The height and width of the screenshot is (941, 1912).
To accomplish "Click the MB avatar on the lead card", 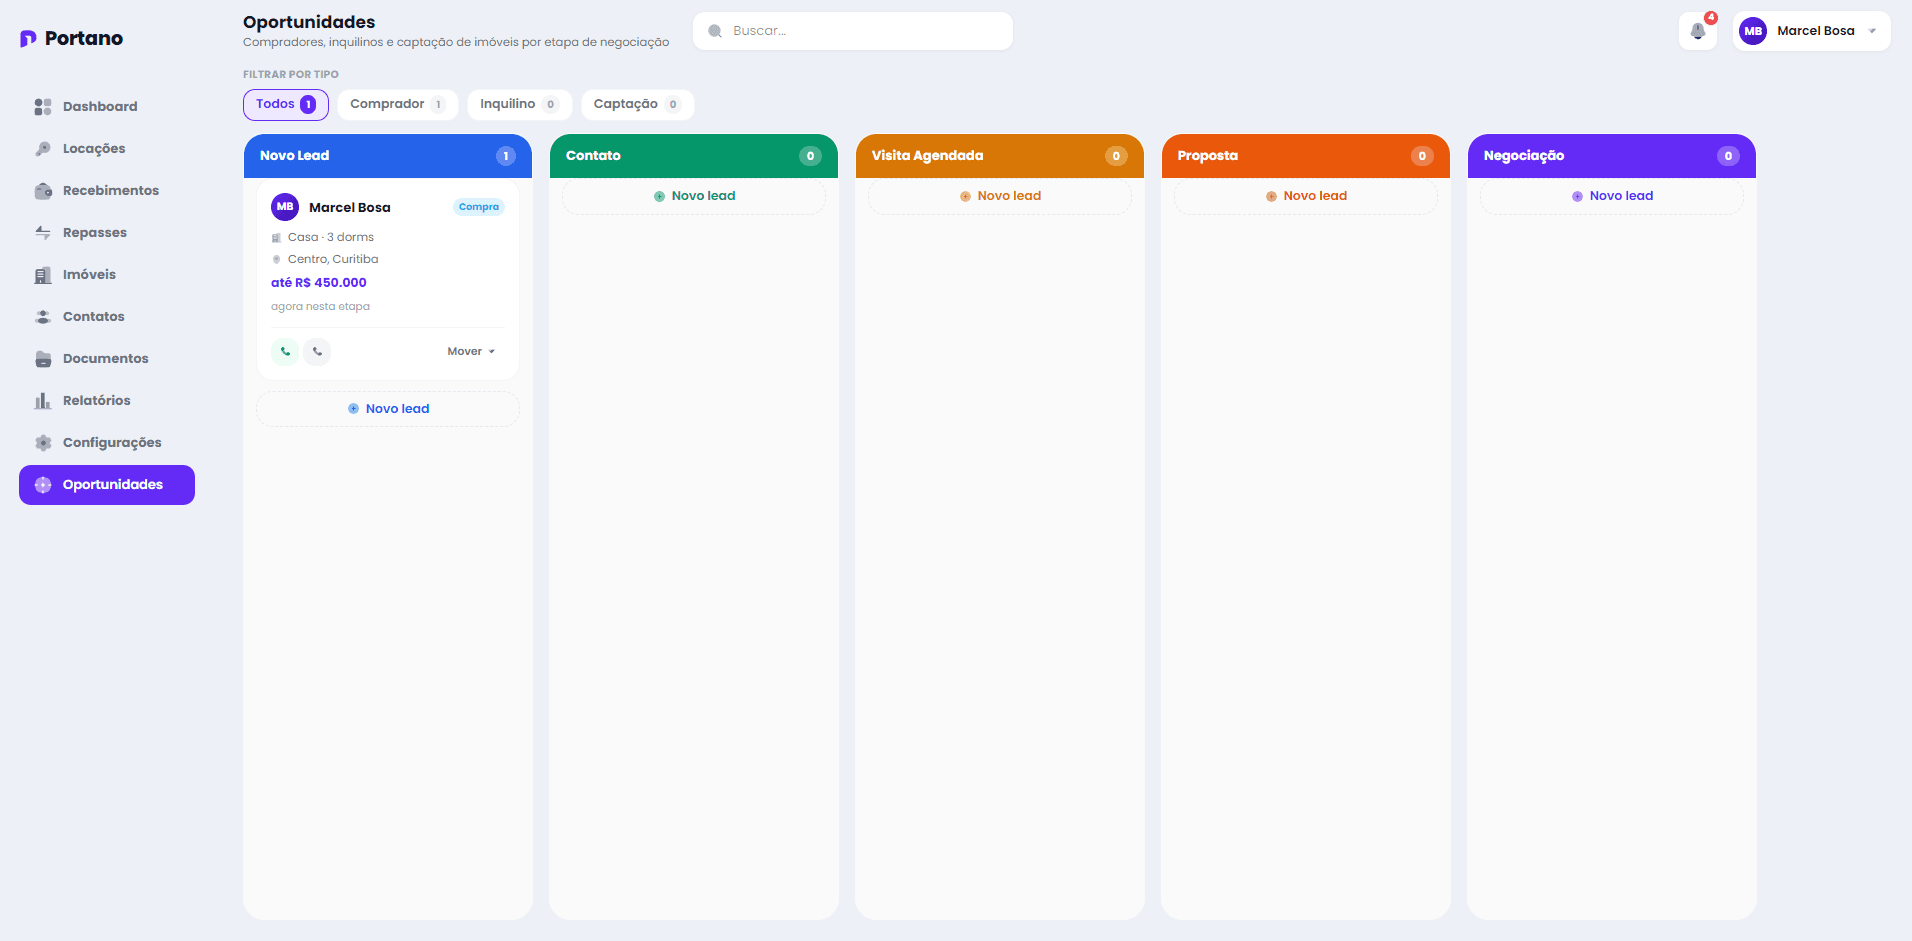I will [x=285, y=207].
